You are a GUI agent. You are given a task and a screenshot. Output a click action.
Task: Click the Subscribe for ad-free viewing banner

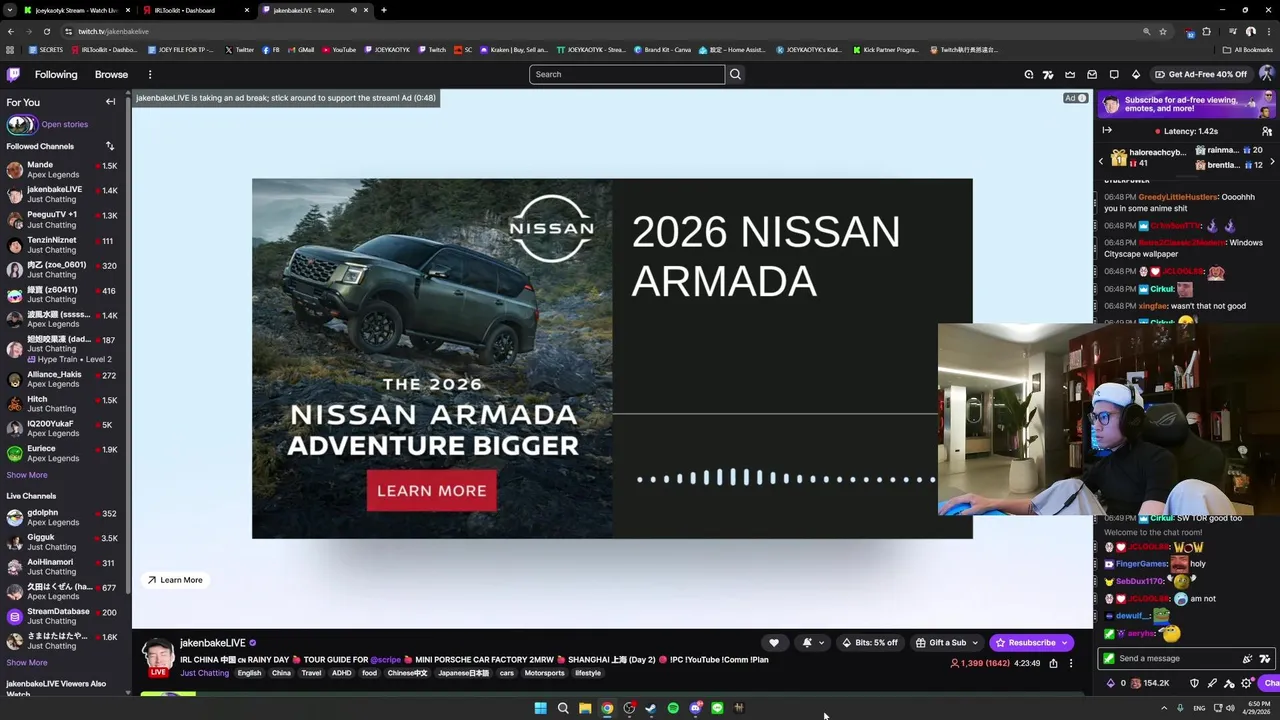(x=1186, y=104)
